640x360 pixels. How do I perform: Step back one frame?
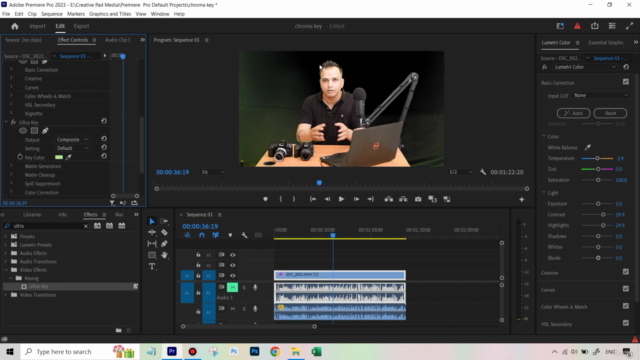point(327,199)
